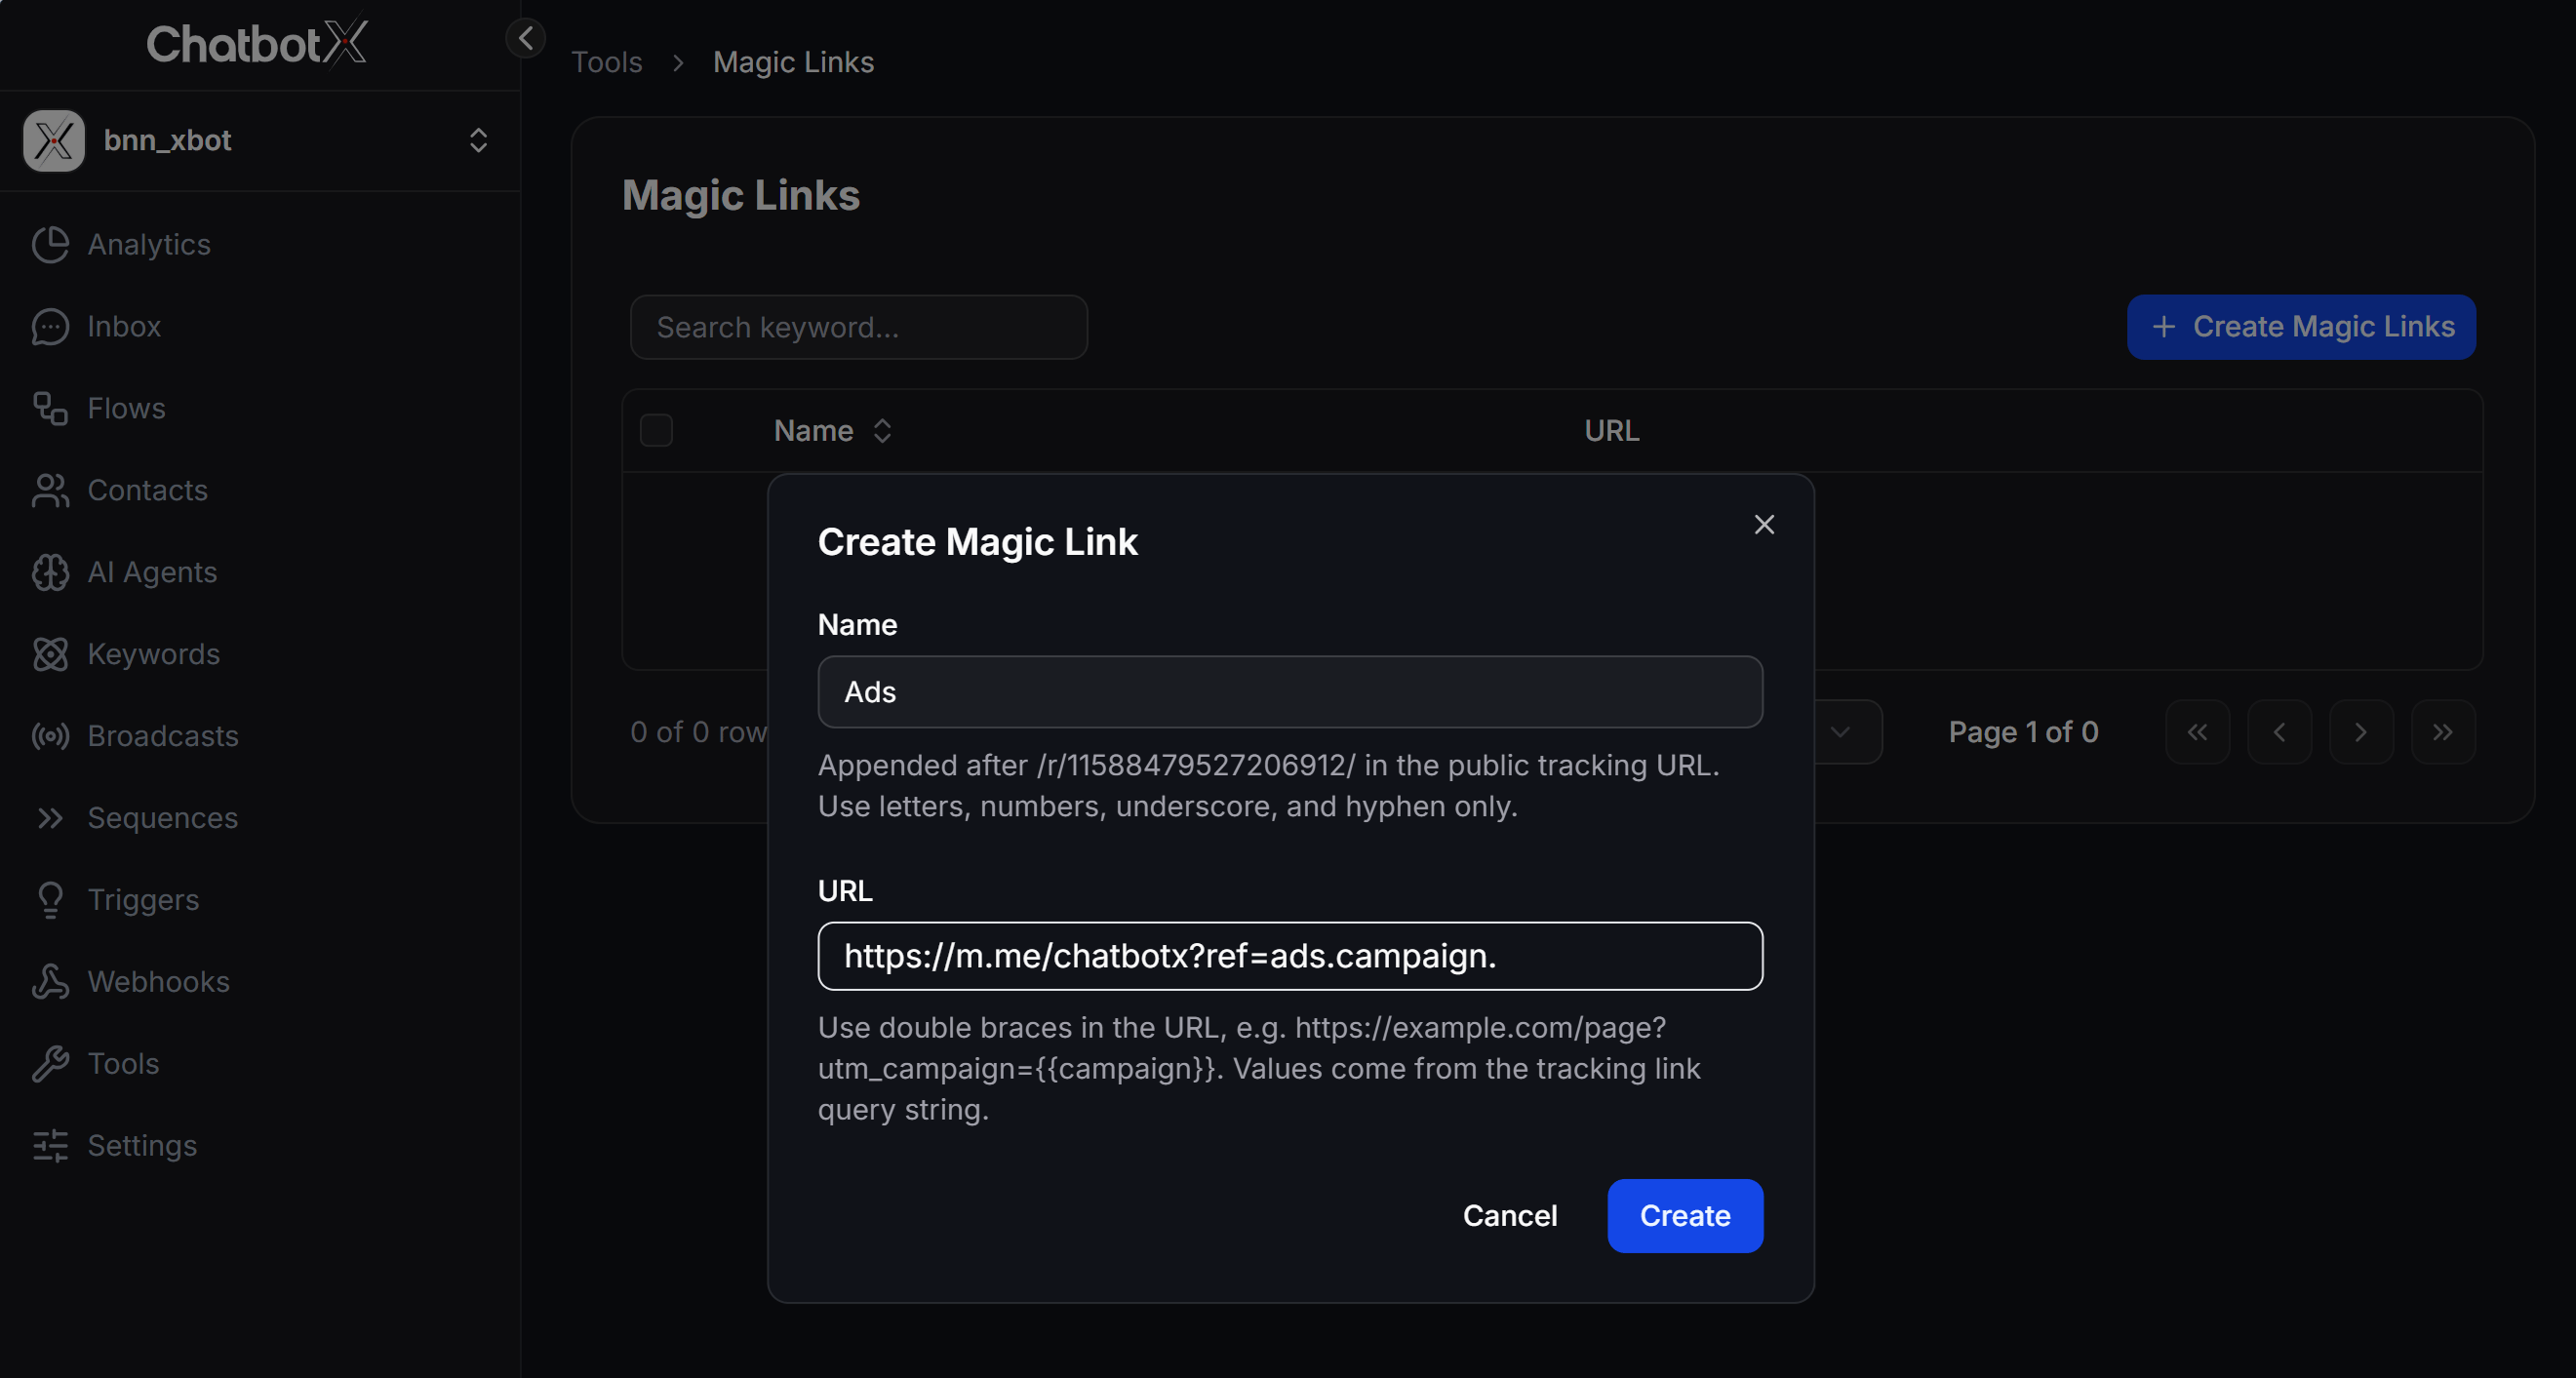Open Inbox from the sidebar
The image size is (2576, 1378).
(124, 327)
